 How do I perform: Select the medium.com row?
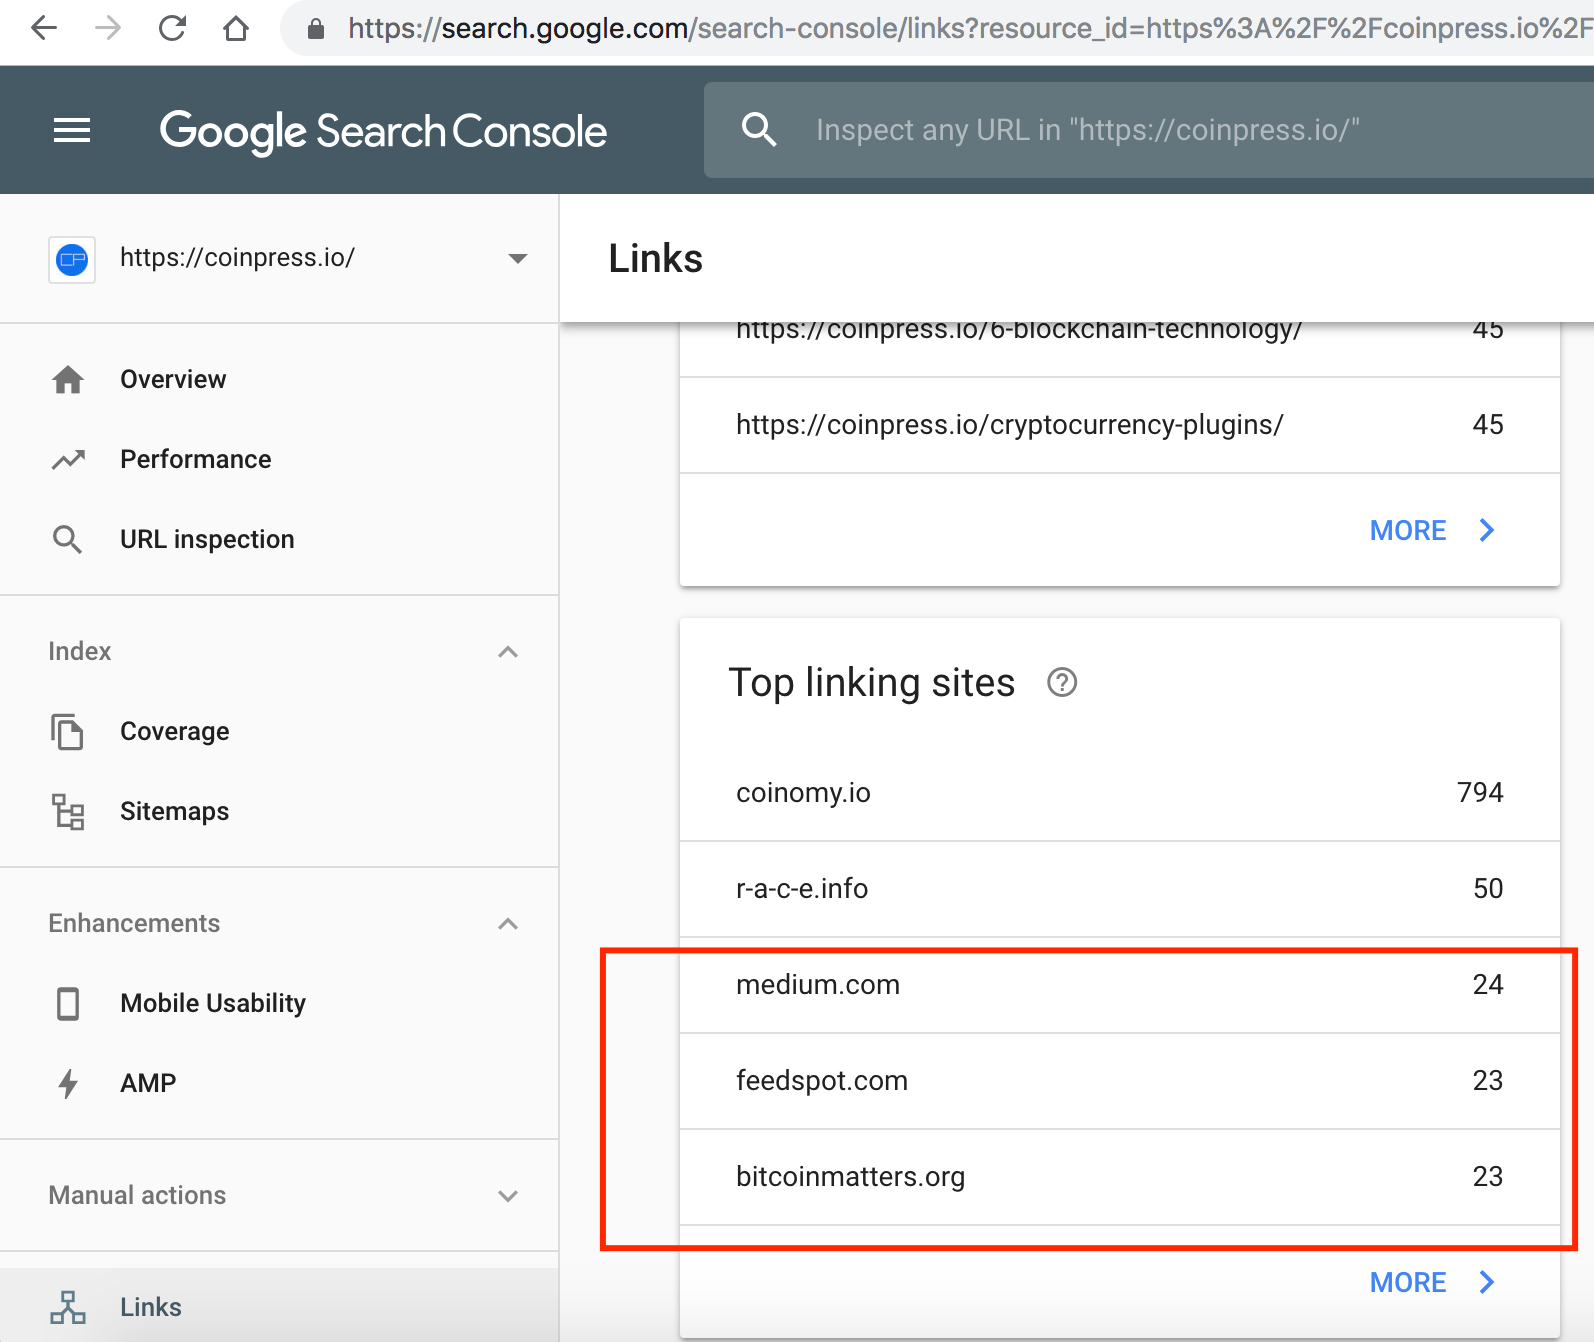click(1120, 985)
